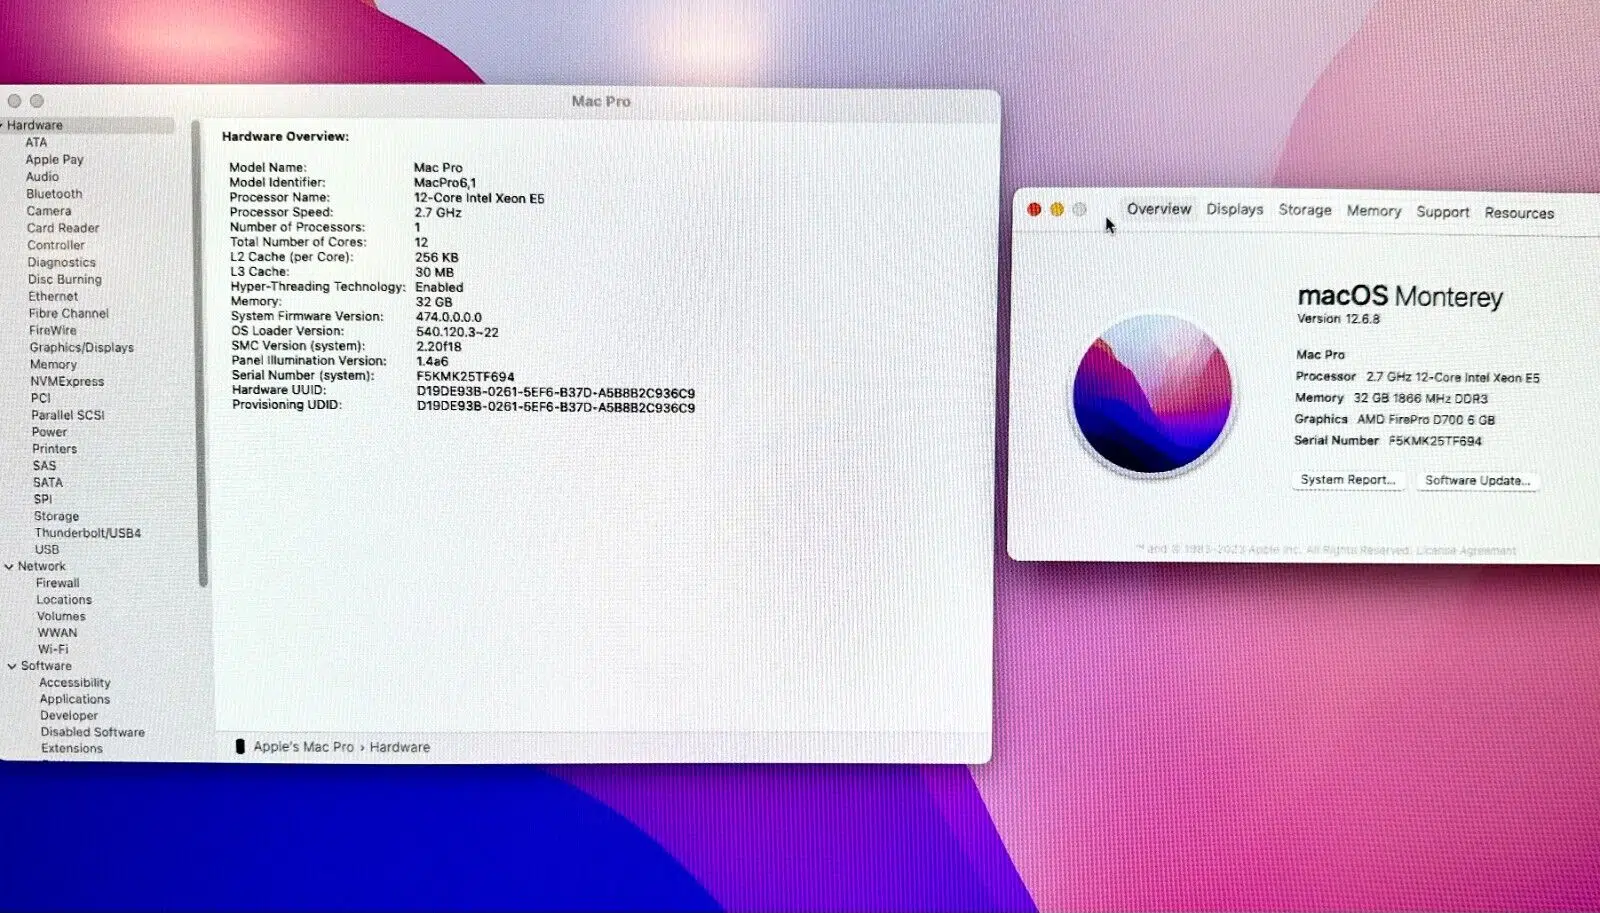
Task: Click the sidebar vertical scrollbar
Action: click(x=201, y=355)
